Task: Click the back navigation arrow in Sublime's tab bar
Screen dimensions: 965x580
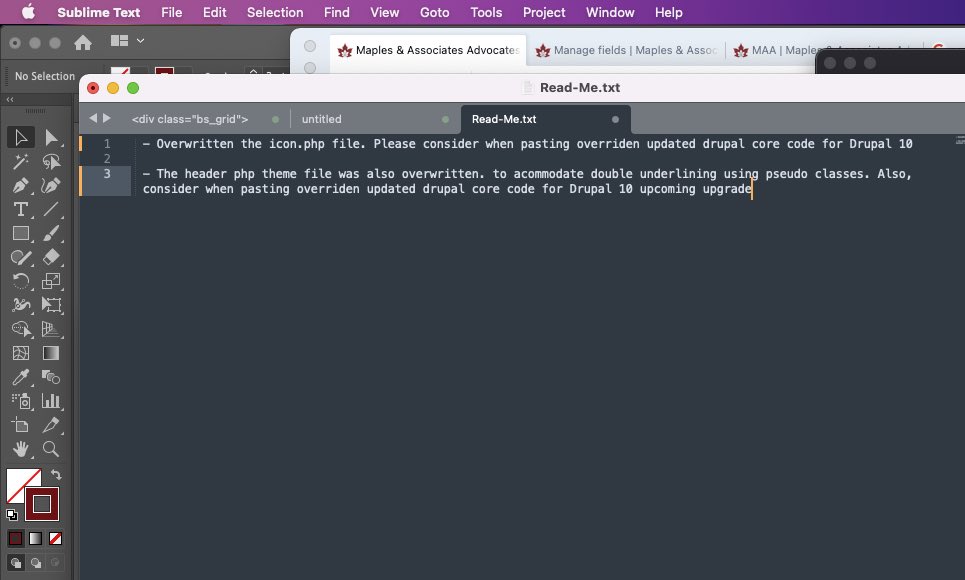Action: pos(93,117)
